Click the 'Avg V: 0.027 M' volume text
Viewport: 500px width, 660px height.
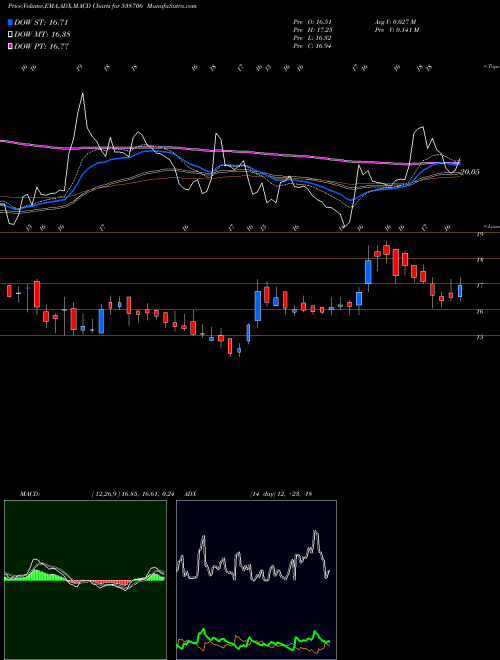coord(395,22)
